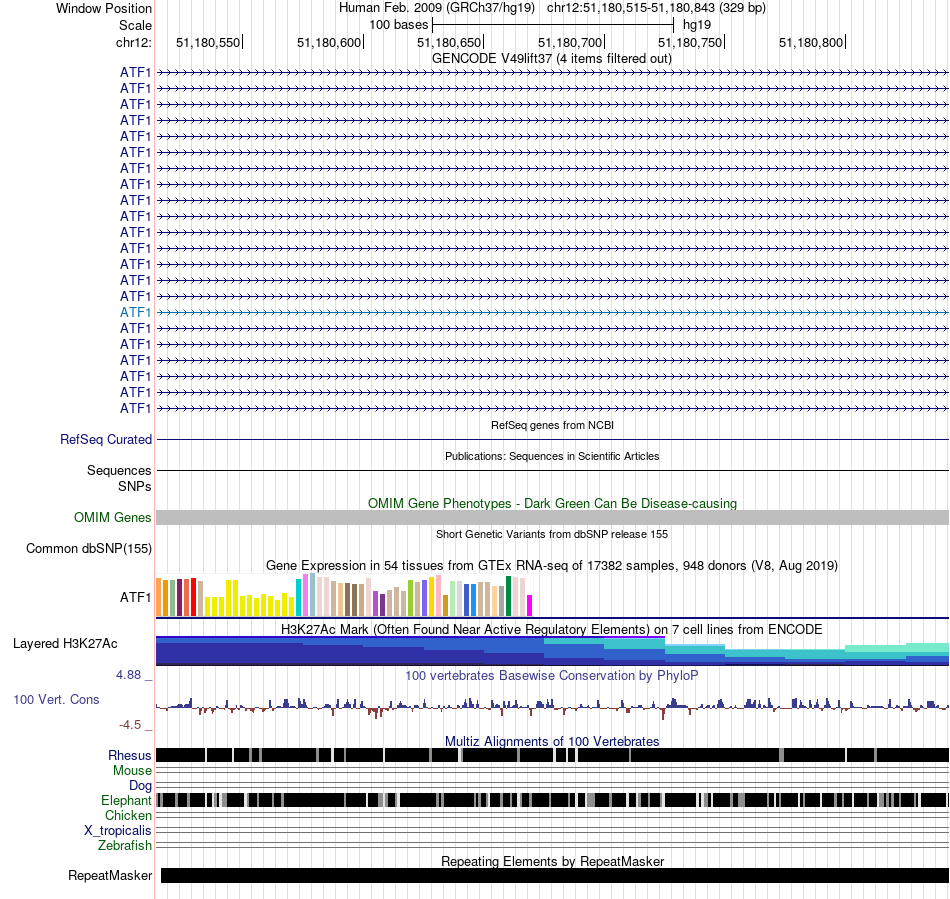Click the X_tropicalis species label
The image size is (950, 899).
pos(118,831)
